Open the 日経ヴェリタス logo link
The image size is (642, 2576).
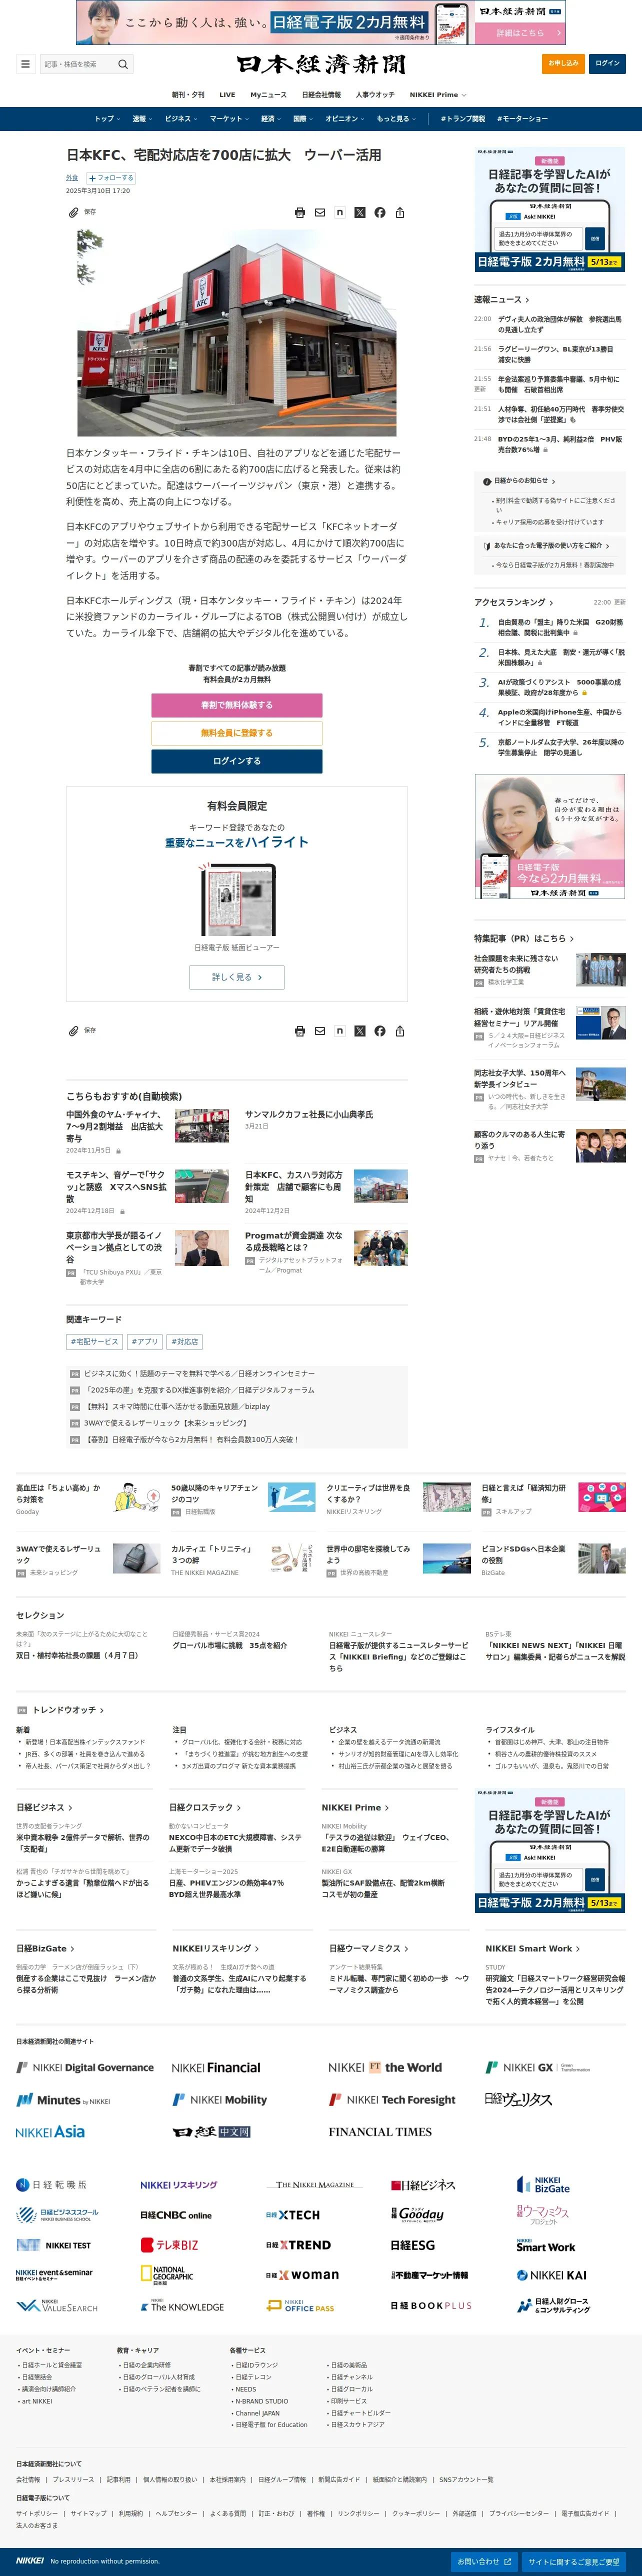pyautogui.click(x=518, y=2100)
